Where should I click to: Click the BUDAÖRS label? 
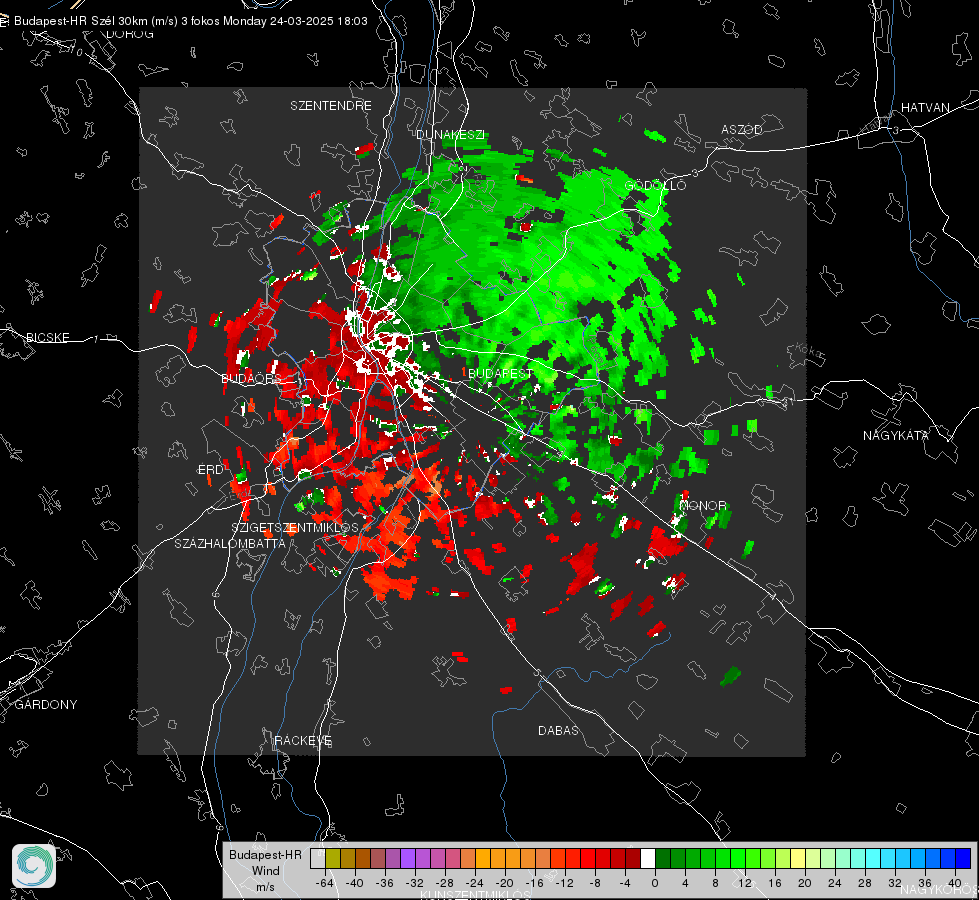252,378
